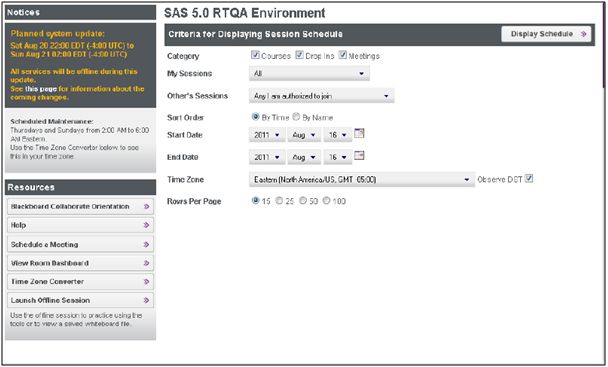Open the Time Zone Converter link
608x367 pixels.
coord(80,282)
